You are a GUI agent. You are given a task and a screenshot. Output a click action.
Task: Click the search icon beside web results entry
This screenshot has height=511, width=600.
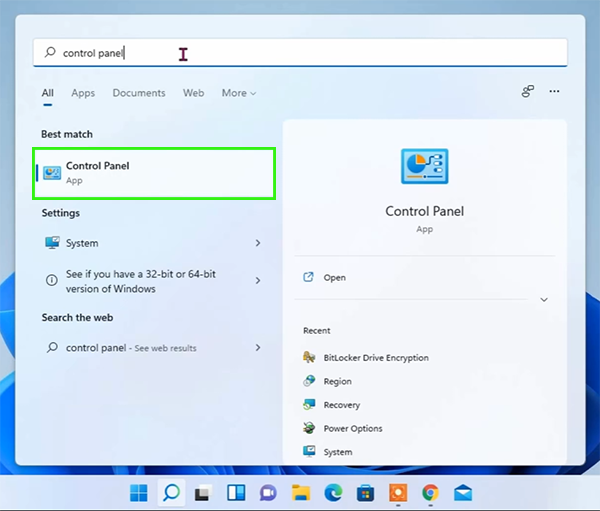[52, 348]
